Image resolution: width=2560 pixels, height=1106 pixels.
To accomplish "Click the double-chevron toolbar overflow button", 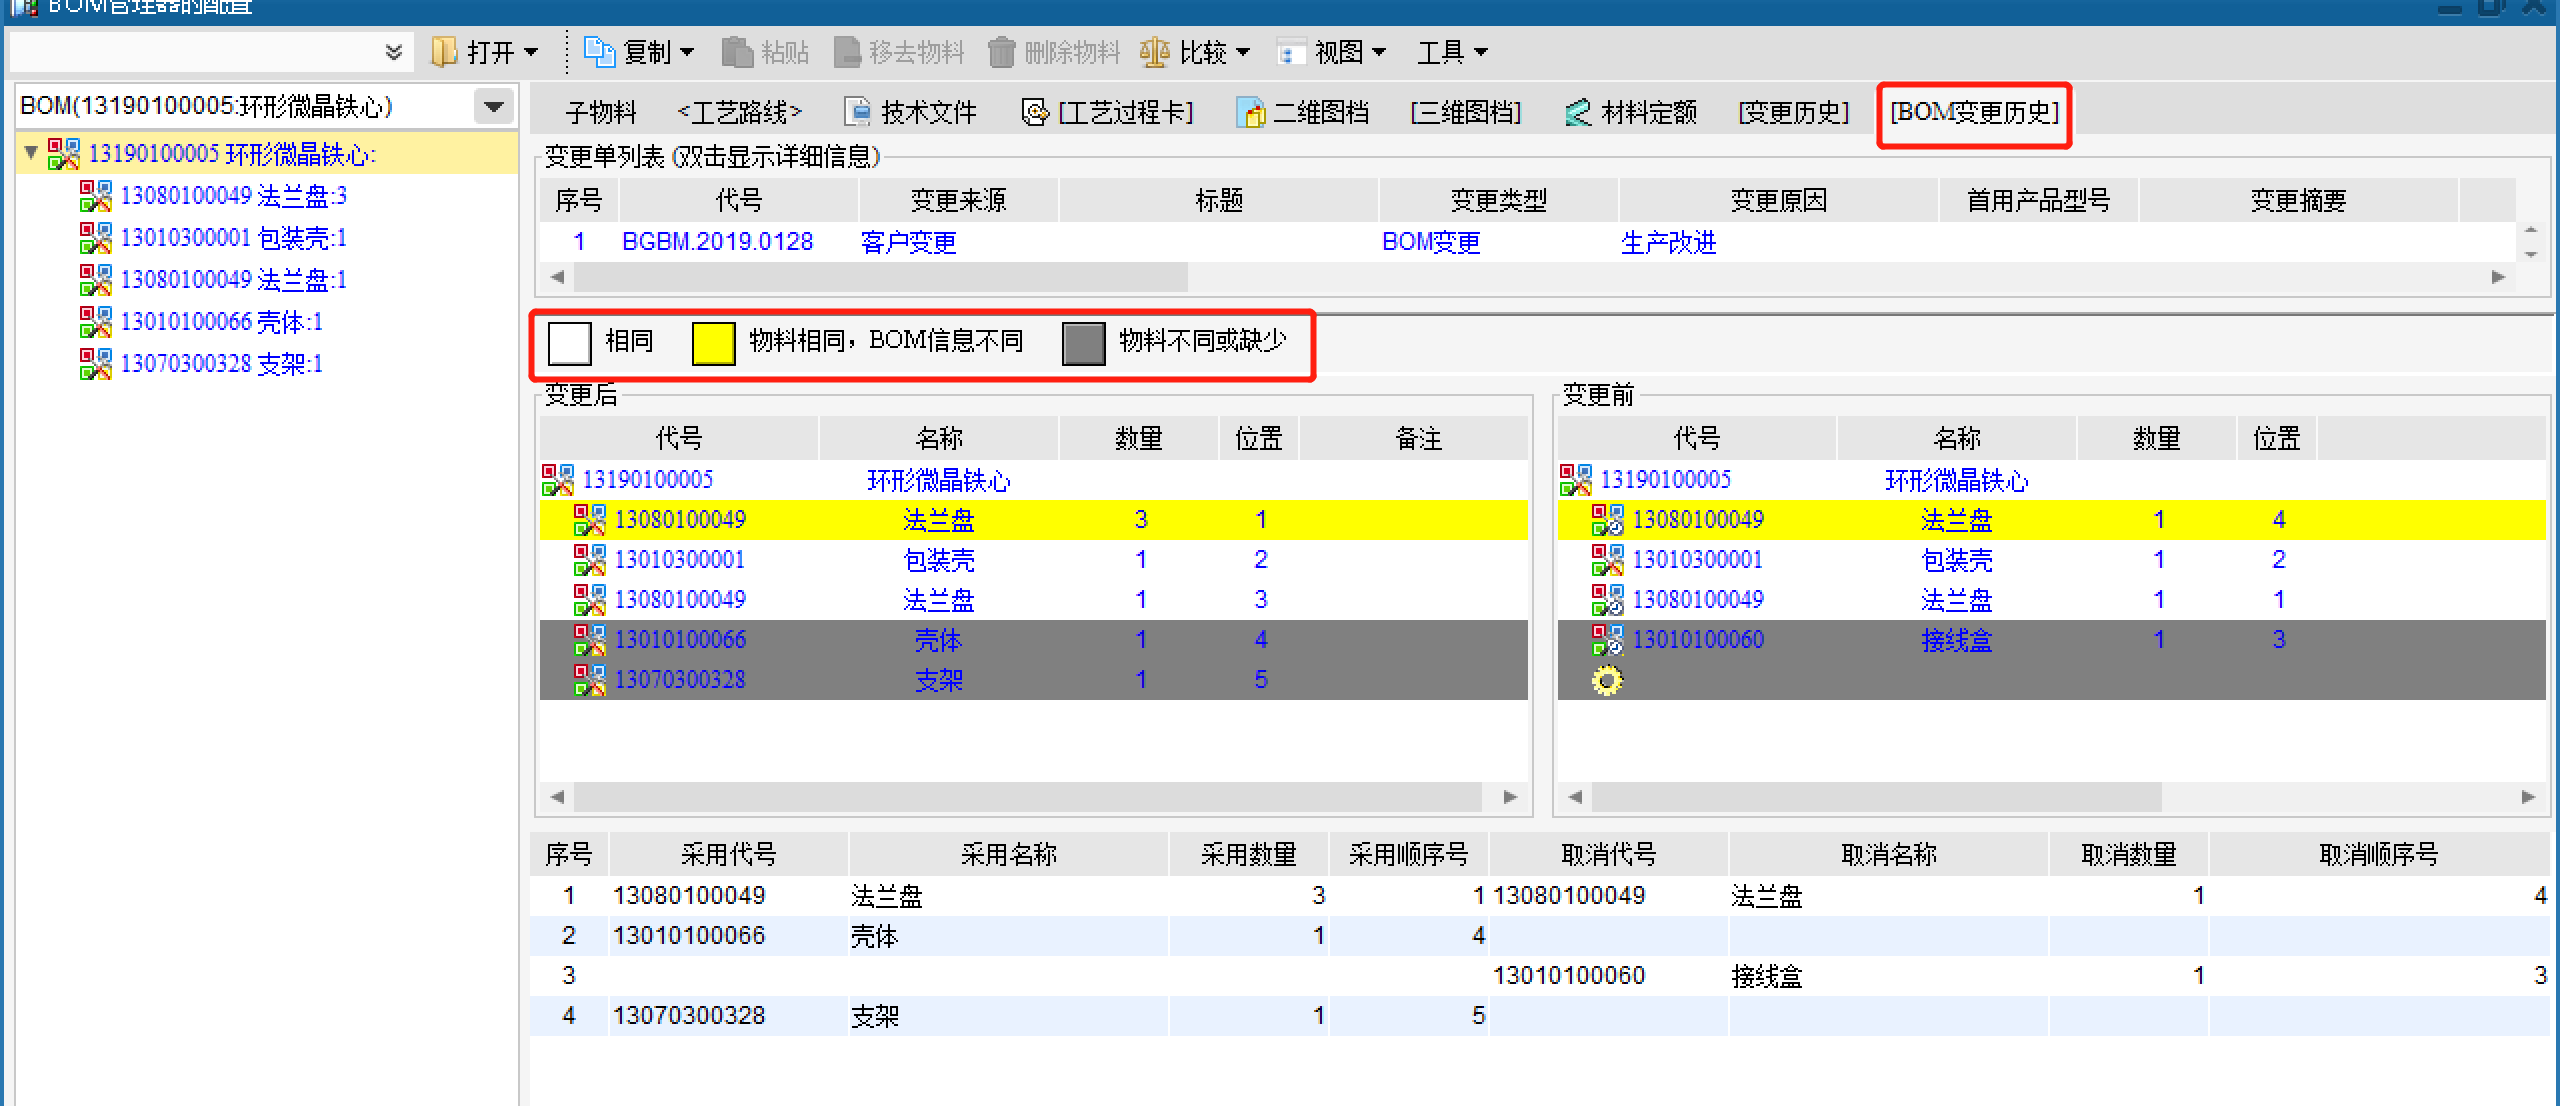I will pos(394,51).
